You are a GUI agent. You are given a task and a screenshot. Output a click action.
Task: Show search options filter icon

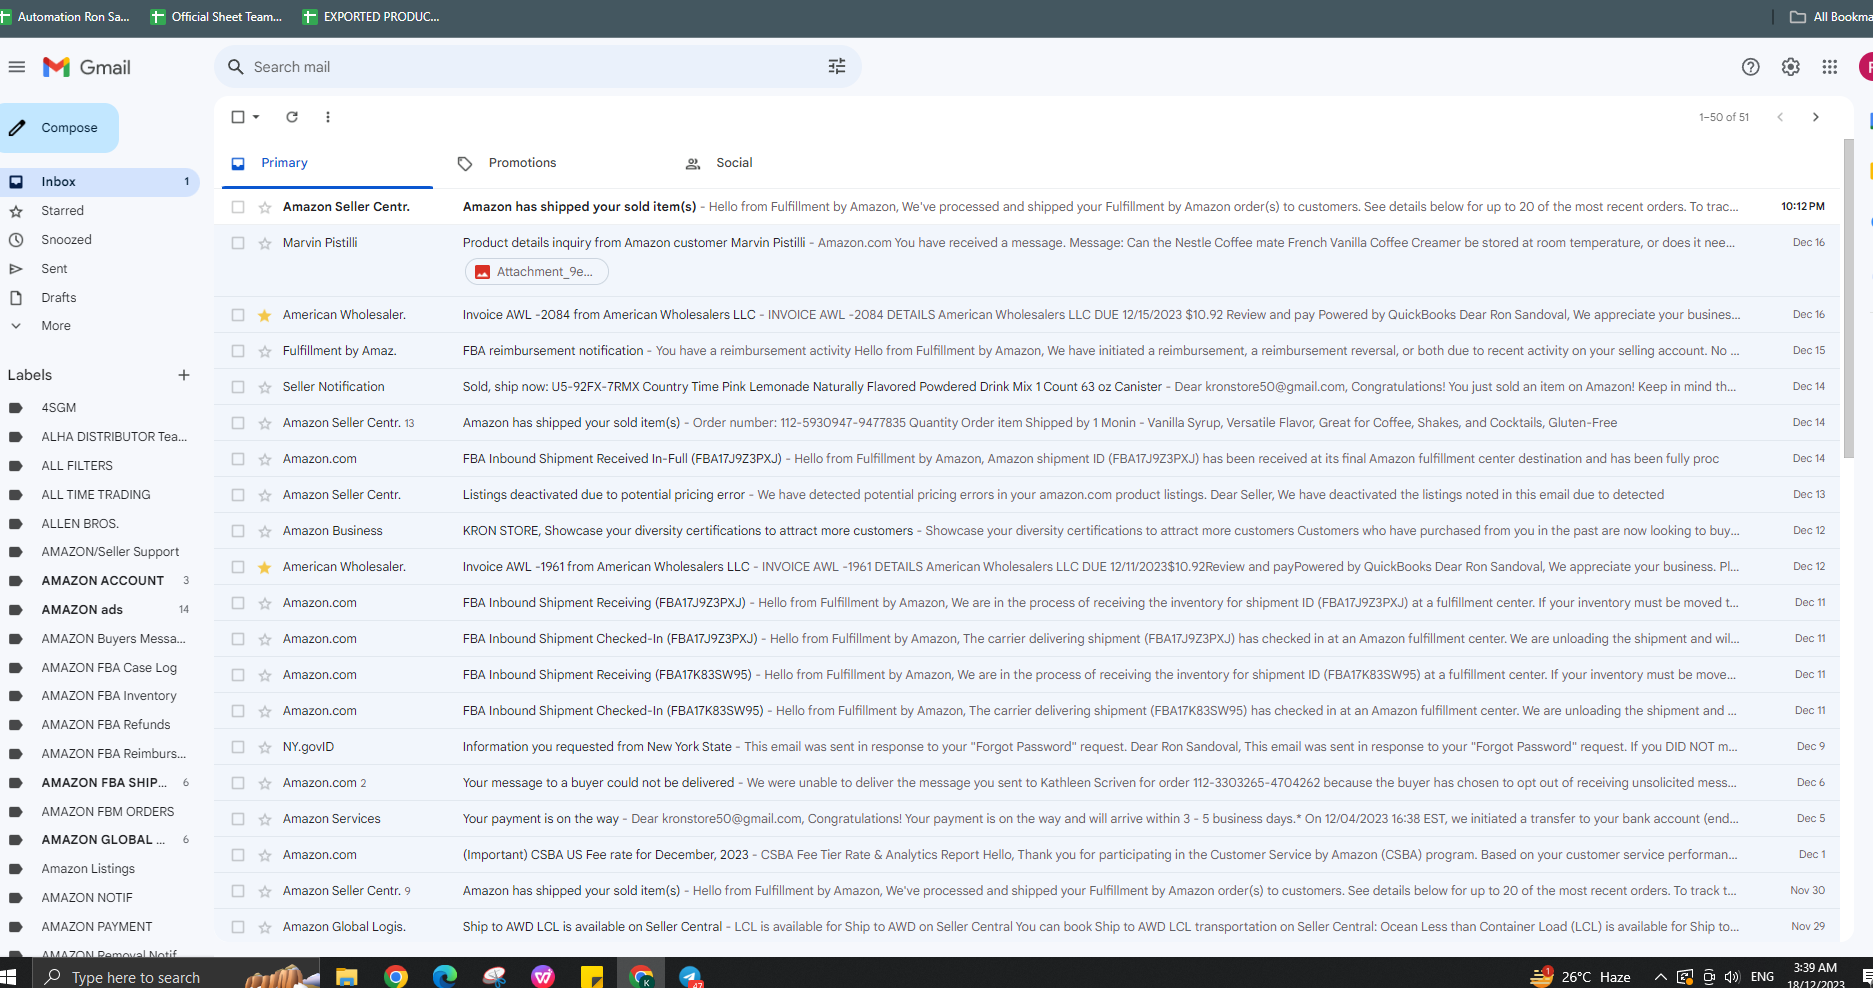click(x=837, y=67)
